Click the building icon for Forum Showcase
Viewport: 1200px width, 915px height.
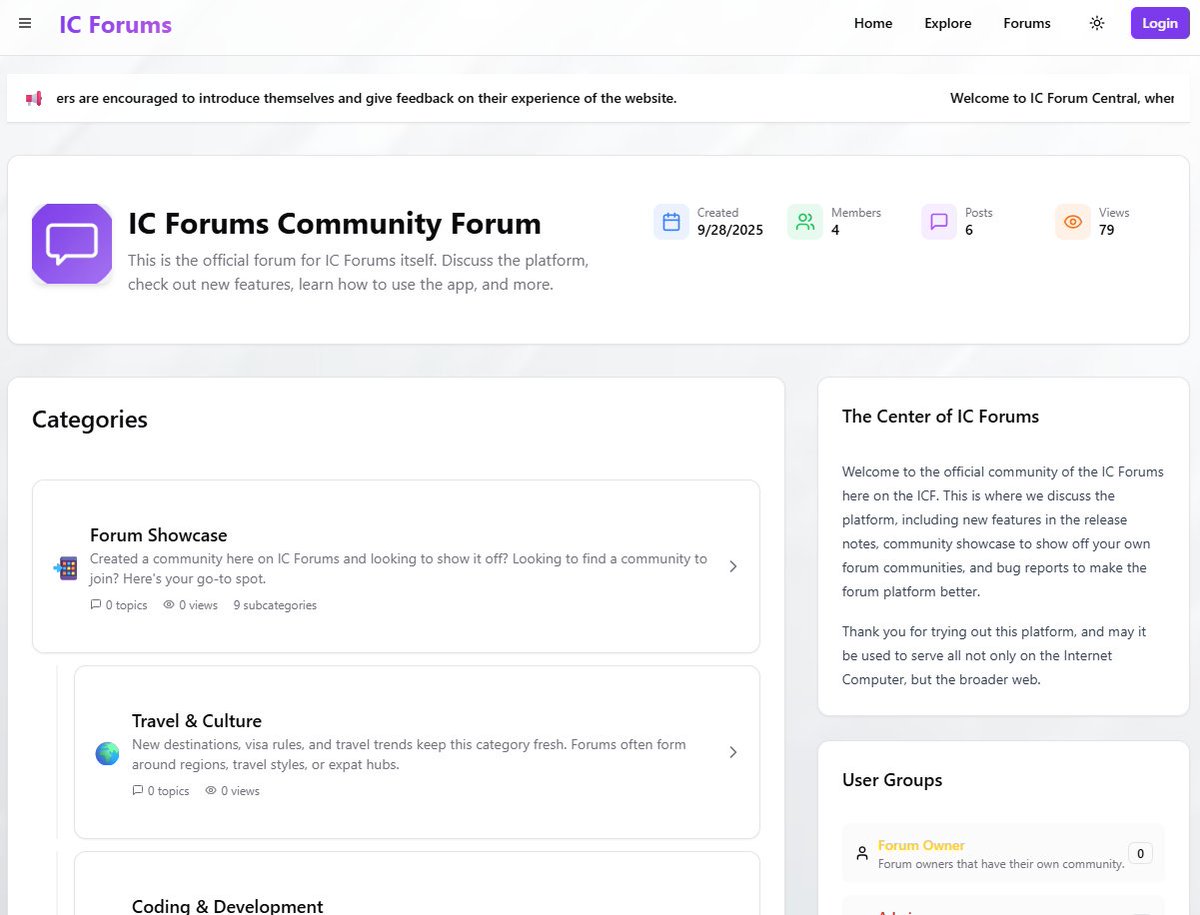65,567
